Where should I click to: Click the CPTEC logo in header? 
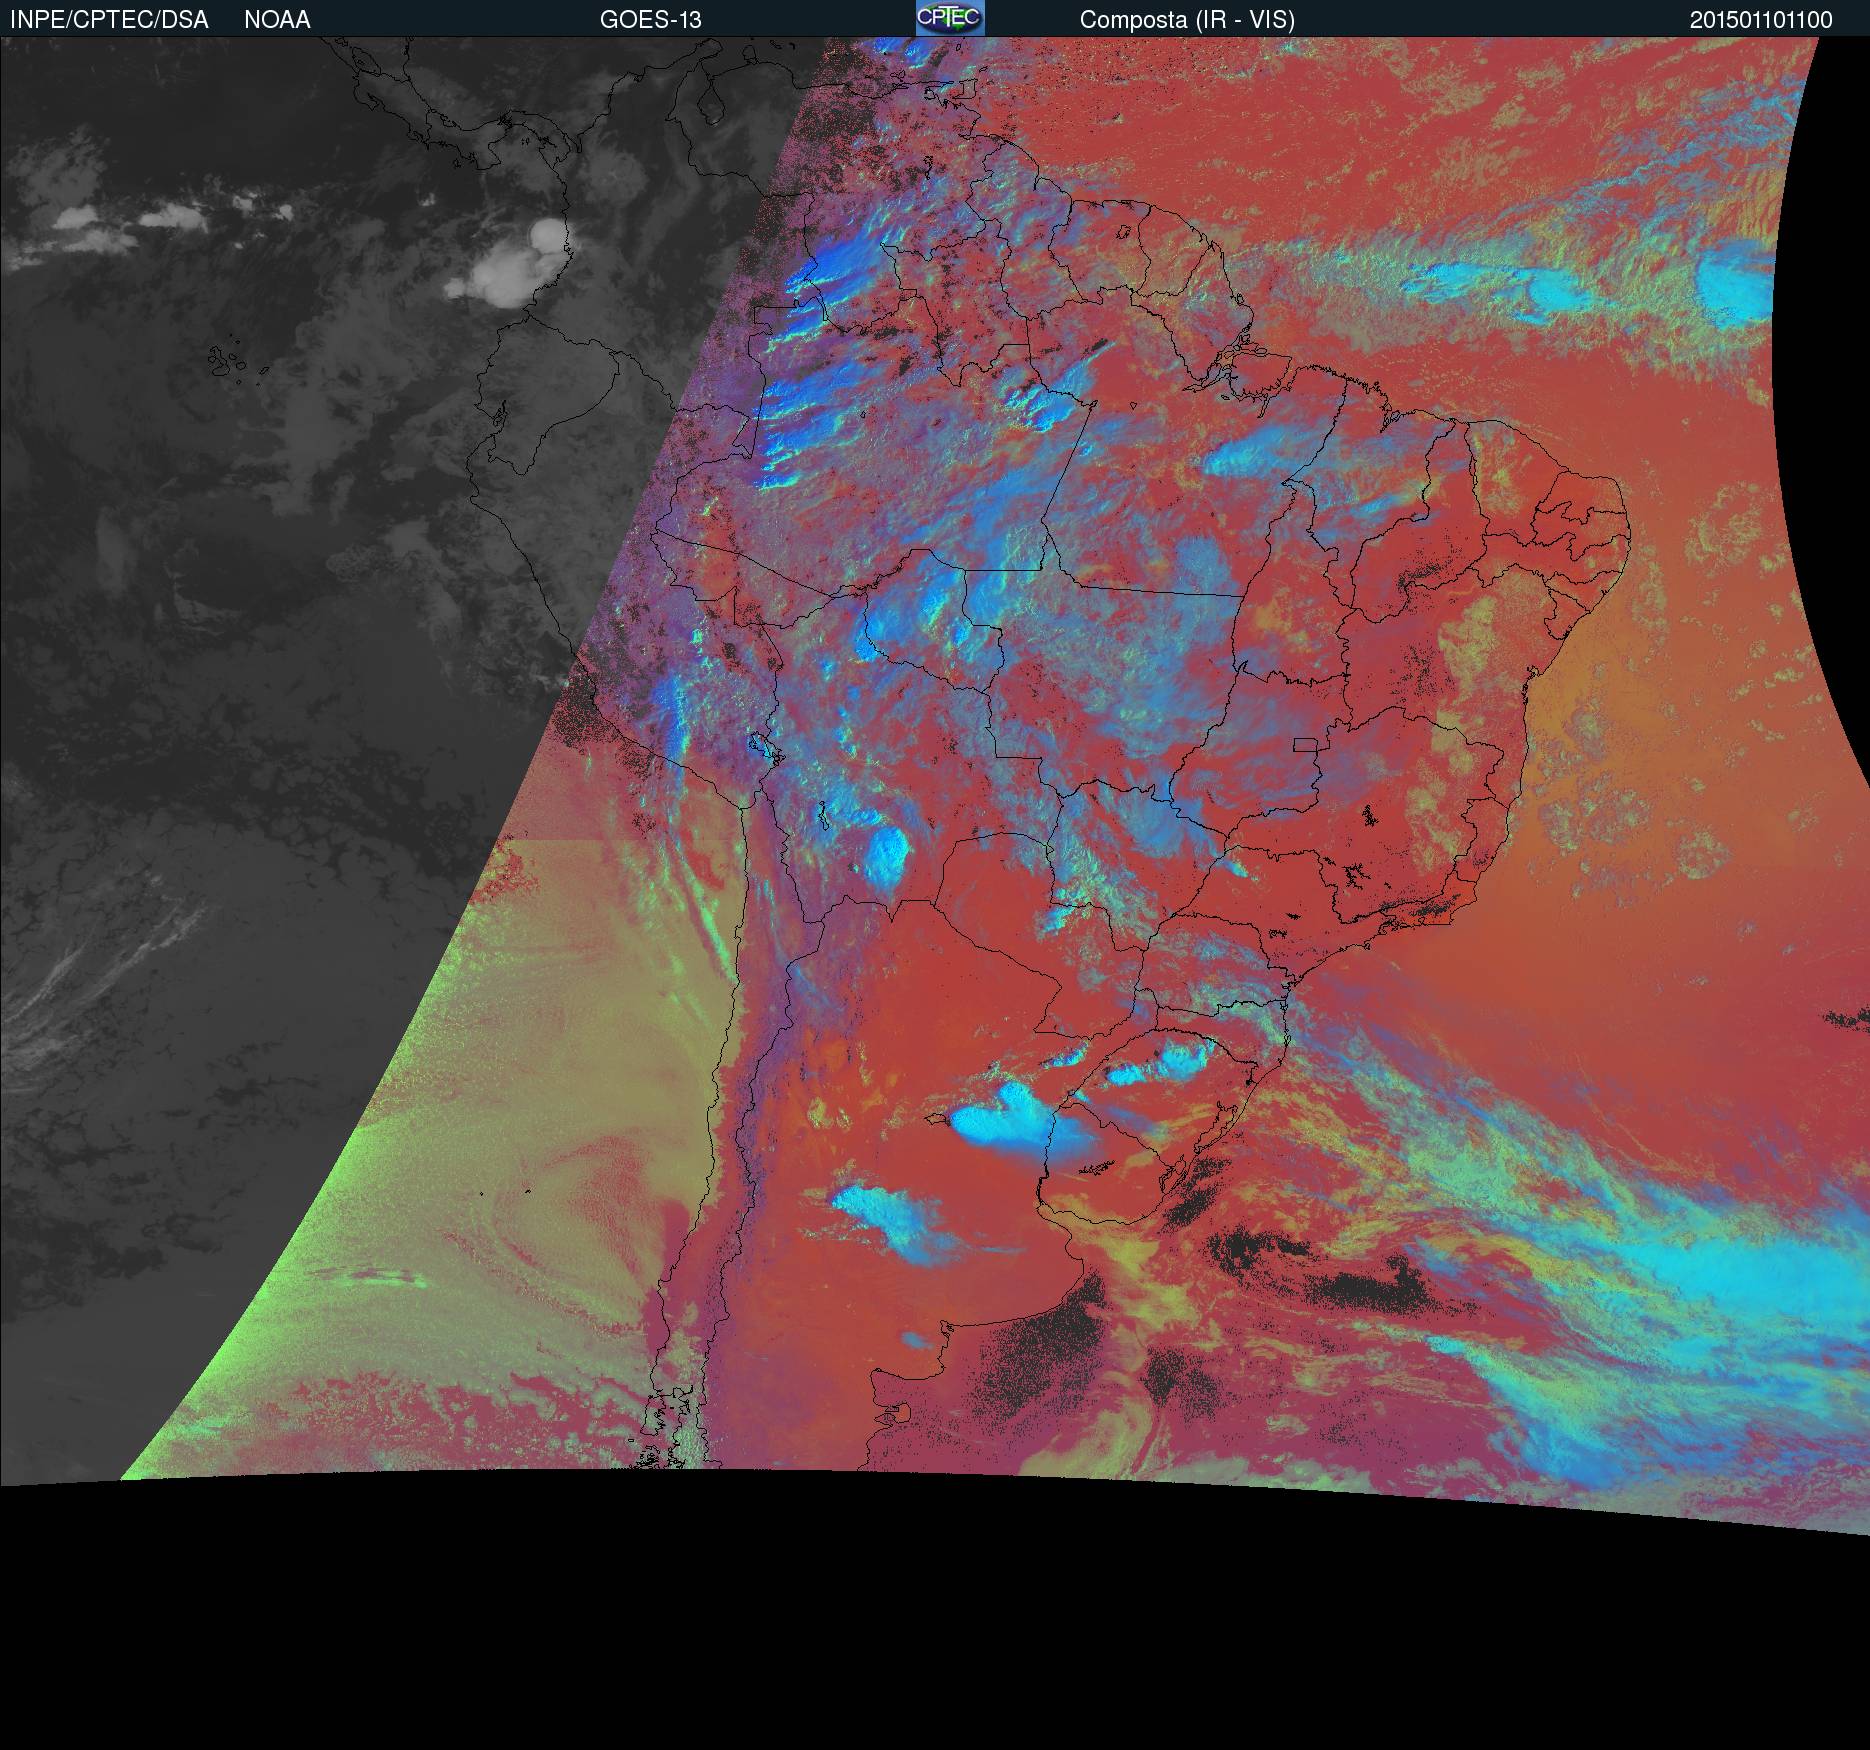point(949,18)
